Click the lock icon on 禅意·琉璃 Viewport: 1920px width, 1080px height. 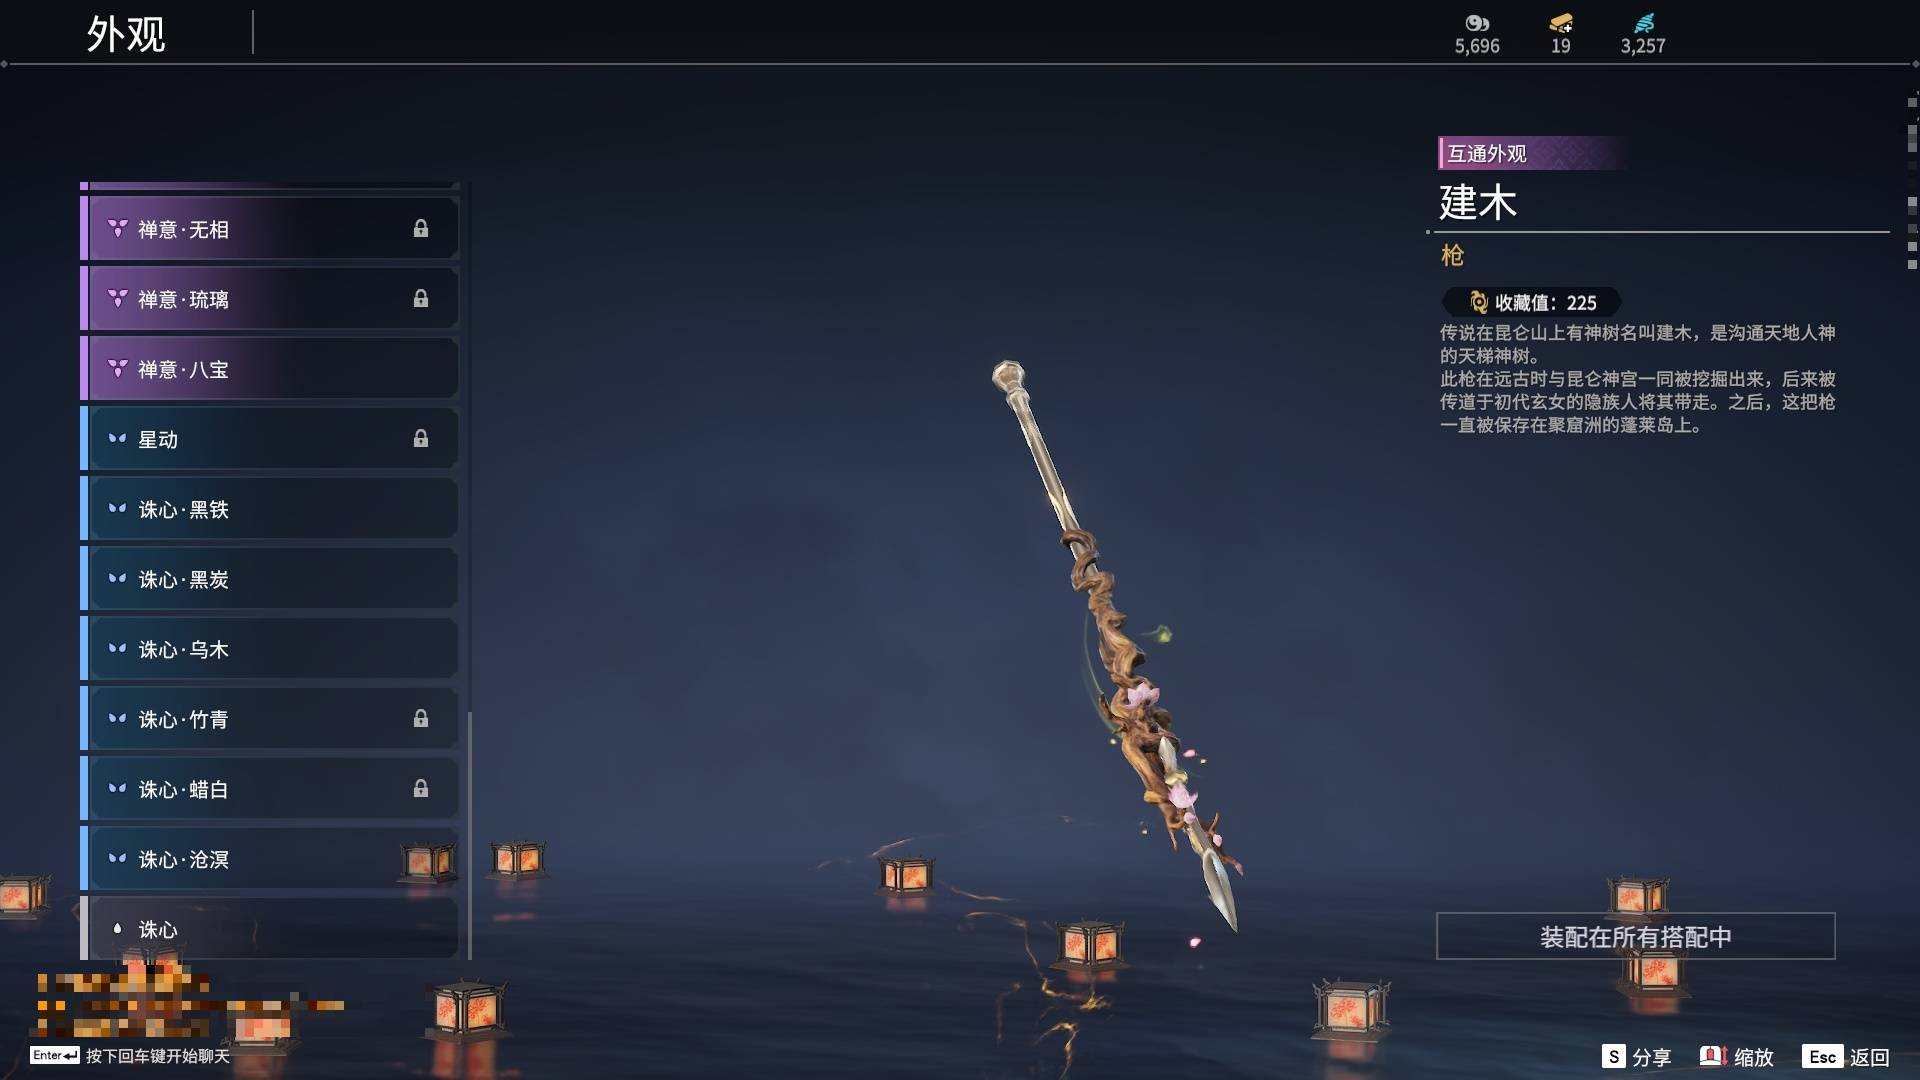(x=421, y=299)
